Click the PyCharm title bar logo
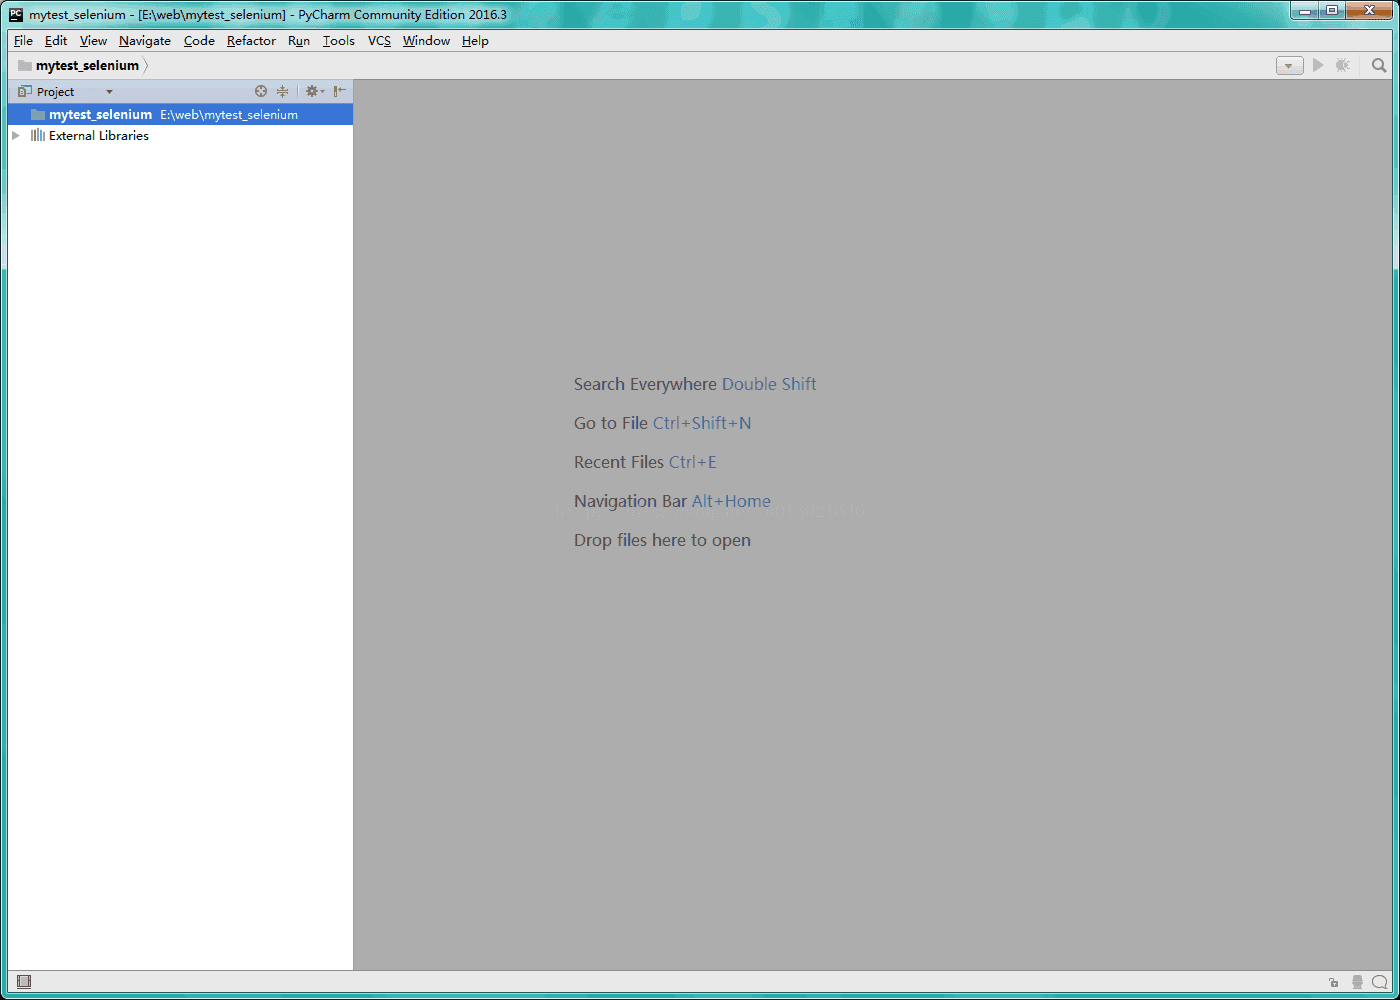 pos(16,14)
